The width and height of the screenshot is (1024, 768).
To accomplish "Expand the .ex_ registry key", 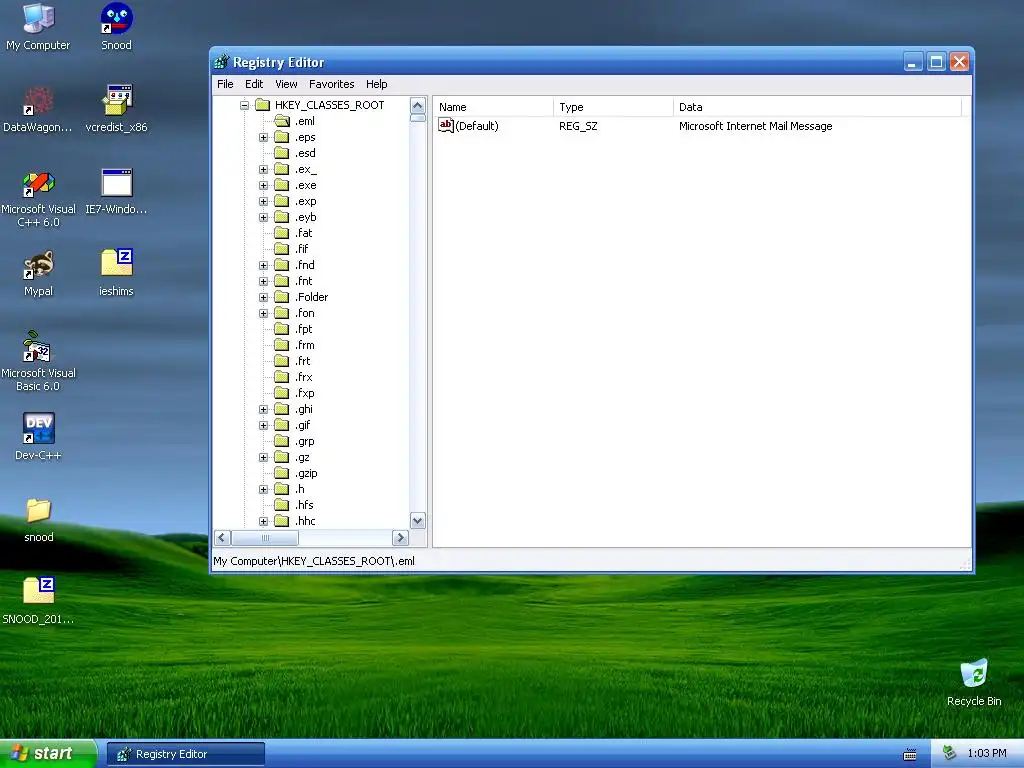I will [x=263, y=169].
